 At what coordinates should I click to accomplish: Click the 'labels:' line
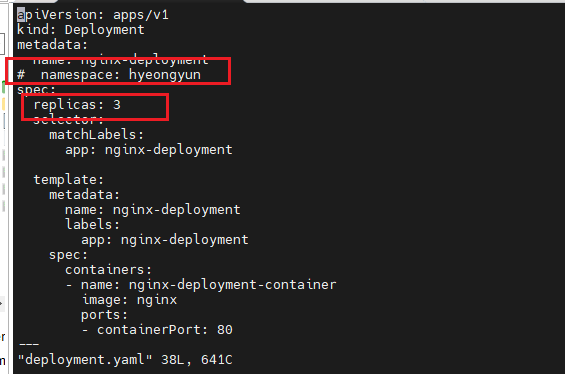tap(92, 224)
